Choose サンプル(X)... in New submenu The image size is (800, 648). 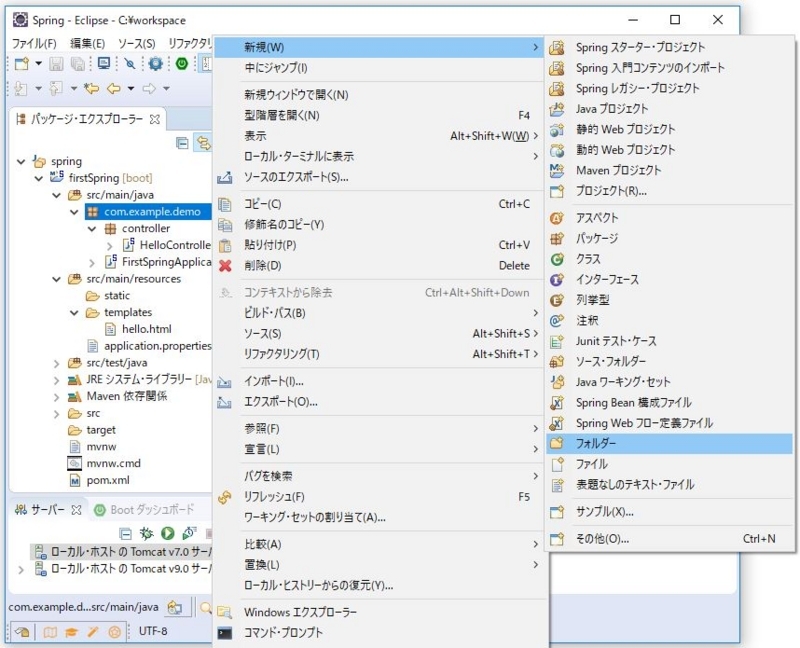669,512
